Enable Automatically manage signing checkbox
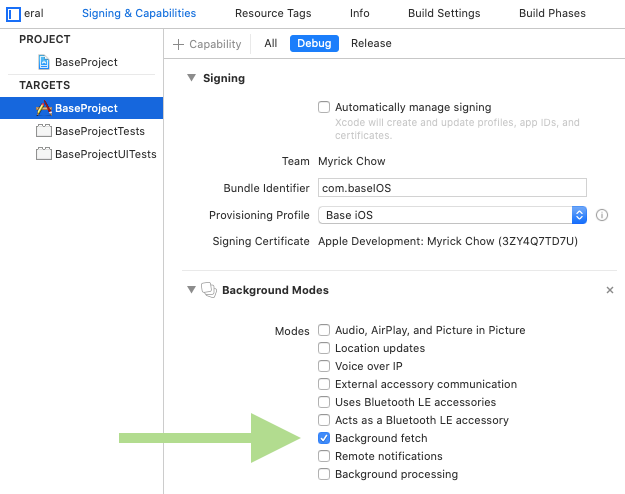625x494 pixels. click(324, 107)
